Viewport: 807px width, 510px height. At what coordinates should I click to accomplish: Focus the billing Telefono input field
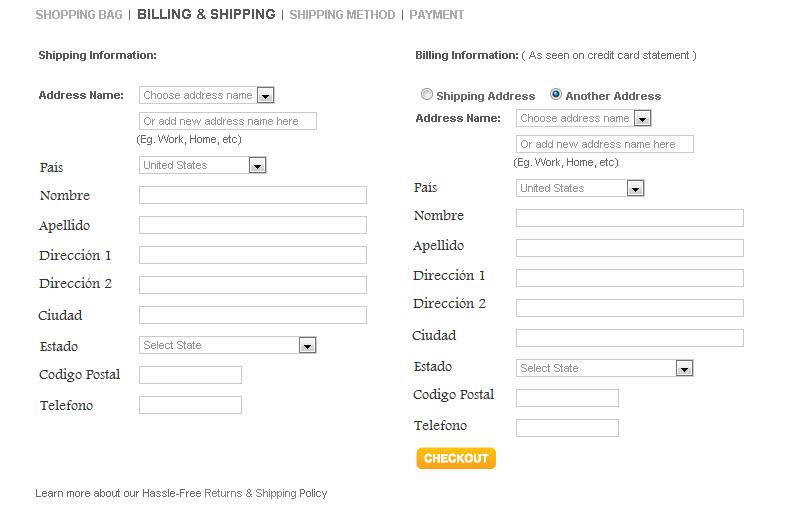(567, 428)
